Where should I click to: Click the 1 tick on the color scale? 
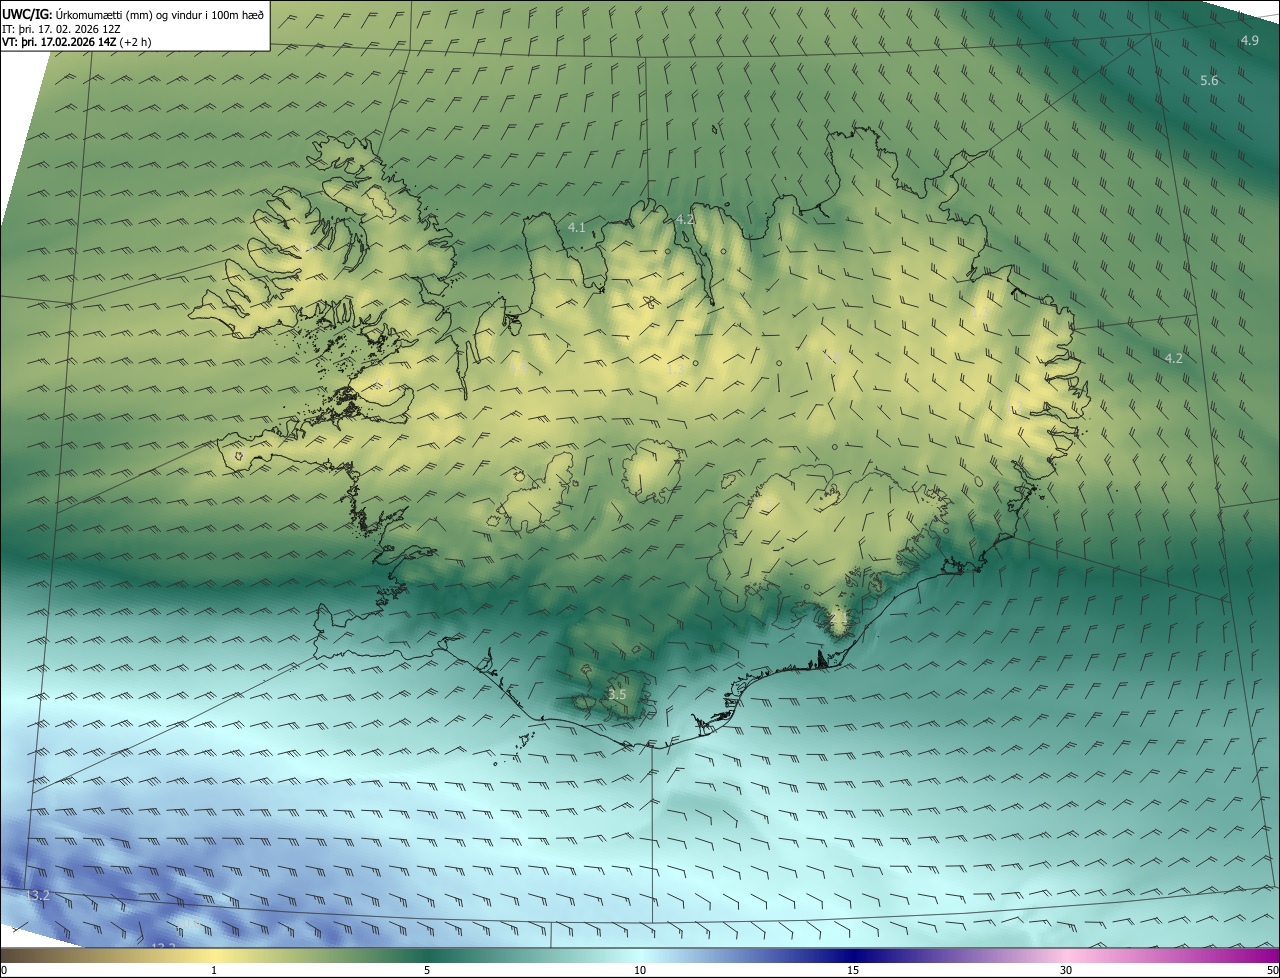tap(214, 970)
